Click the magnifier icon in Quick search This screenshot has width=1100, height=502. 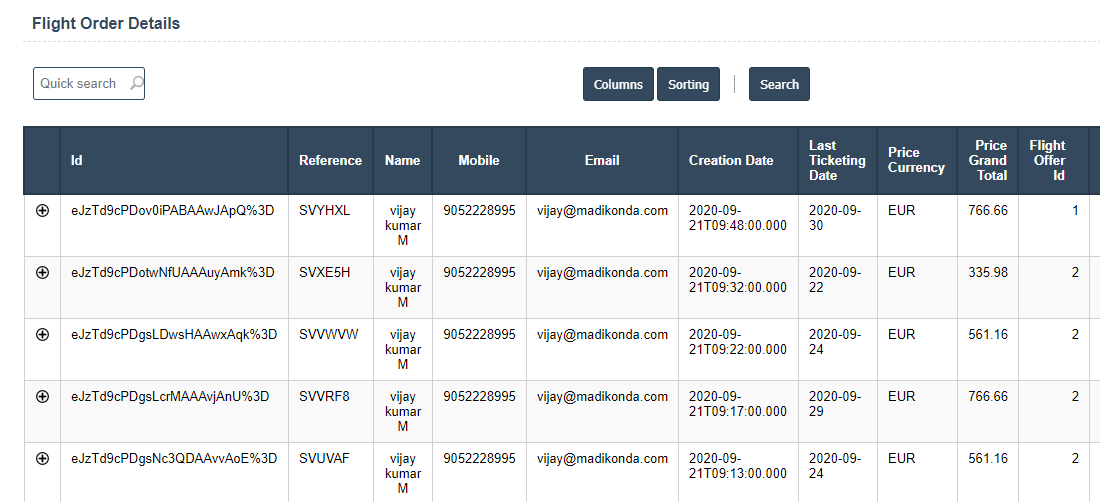pos(136,83)
